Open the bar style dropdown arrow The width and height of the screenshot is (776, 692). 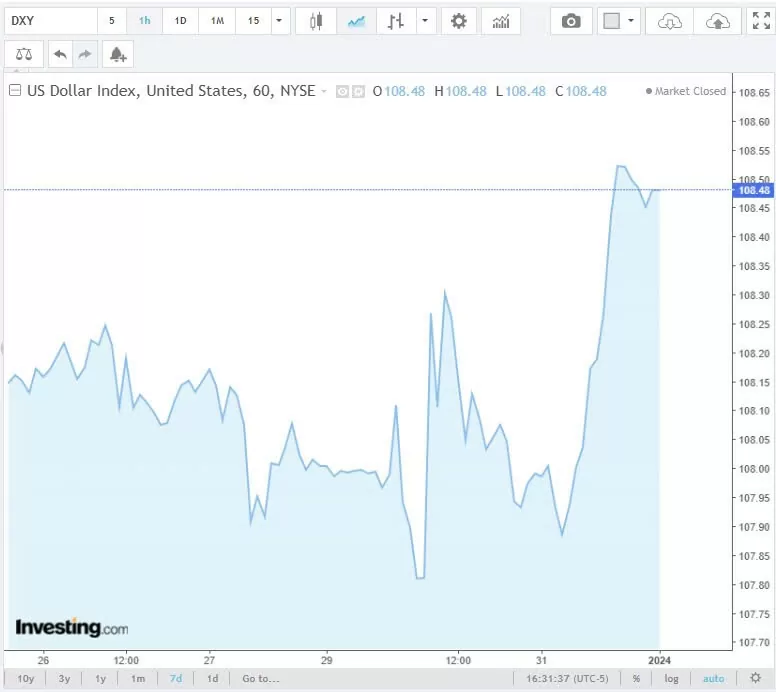(425, 21)
